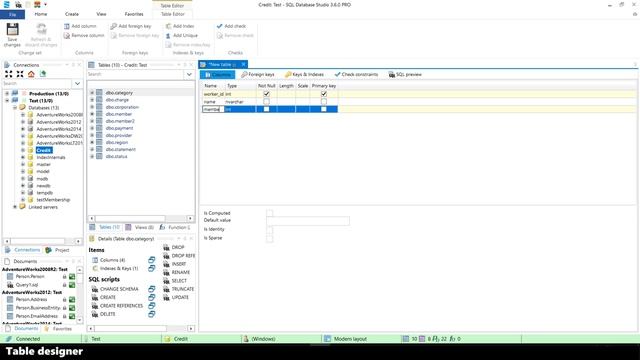Image resolution: width=640 pixels, height=360 pixels.
Task: Run the DELETE SQL script link
Action: tap(108, 314)
